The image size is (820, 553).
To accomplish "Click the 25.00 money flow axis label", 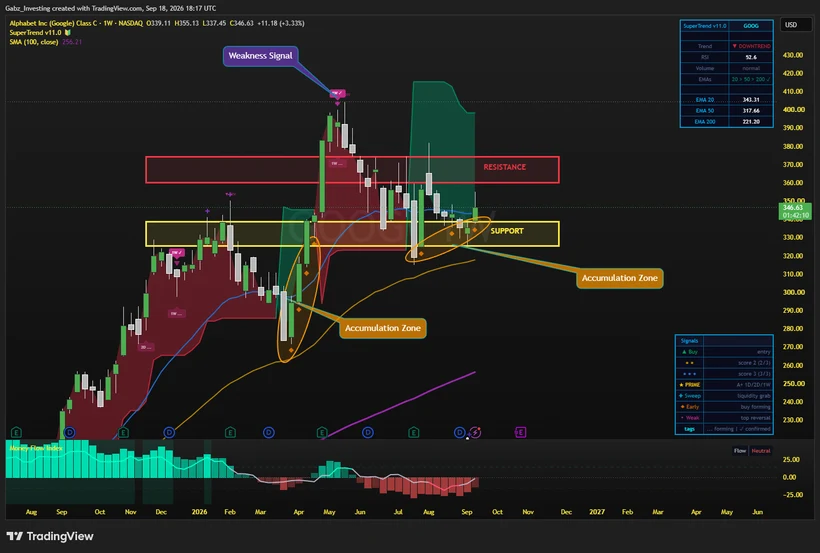I will (790, 459).
